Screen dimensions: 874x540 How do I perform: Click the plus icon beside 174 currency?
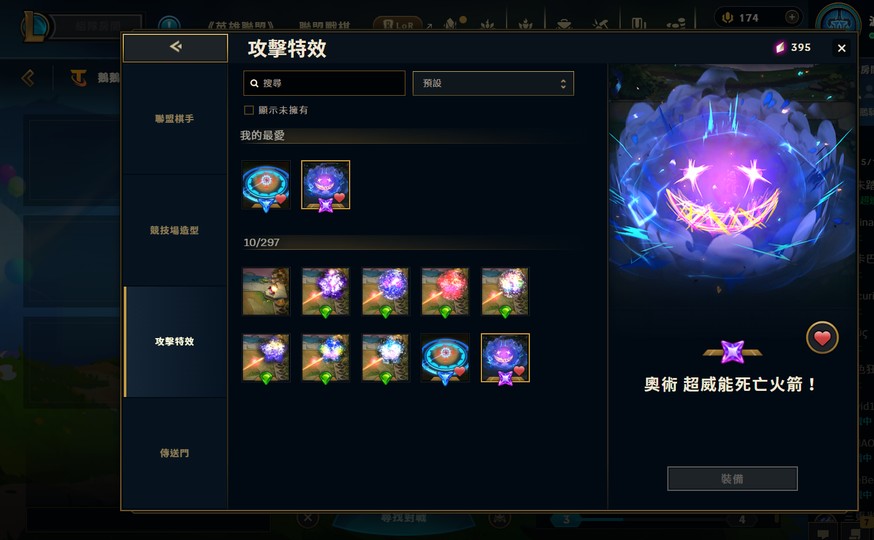(792, 17)
